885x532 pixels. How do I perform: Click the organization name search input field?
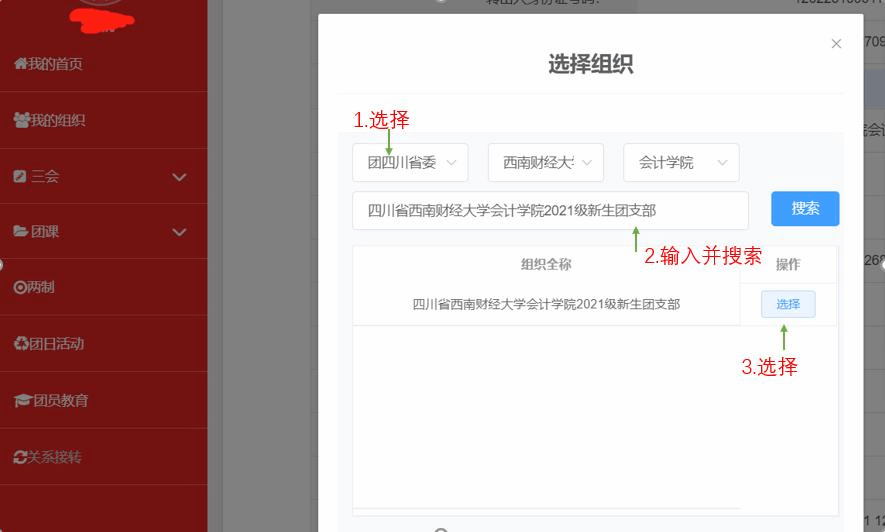click(550, 210)
